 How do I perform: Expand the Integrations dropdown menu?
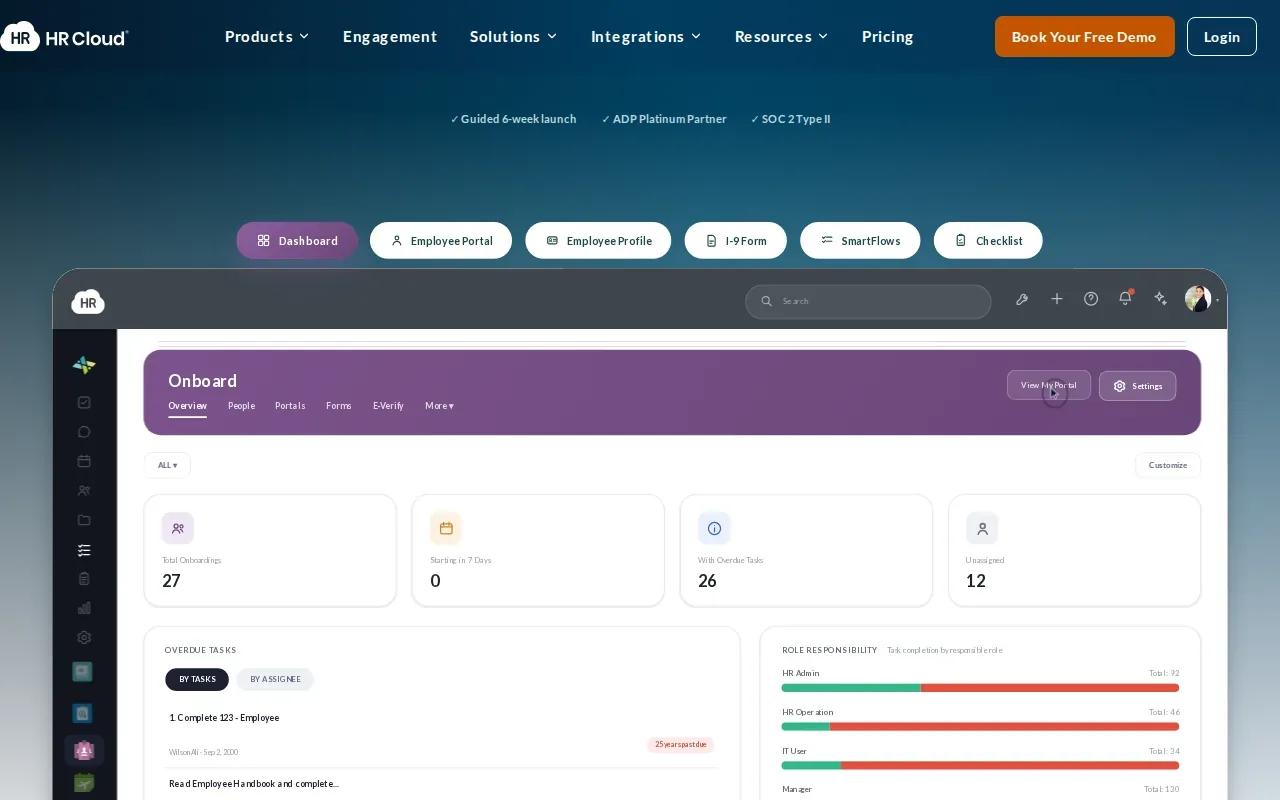[646, 37]
